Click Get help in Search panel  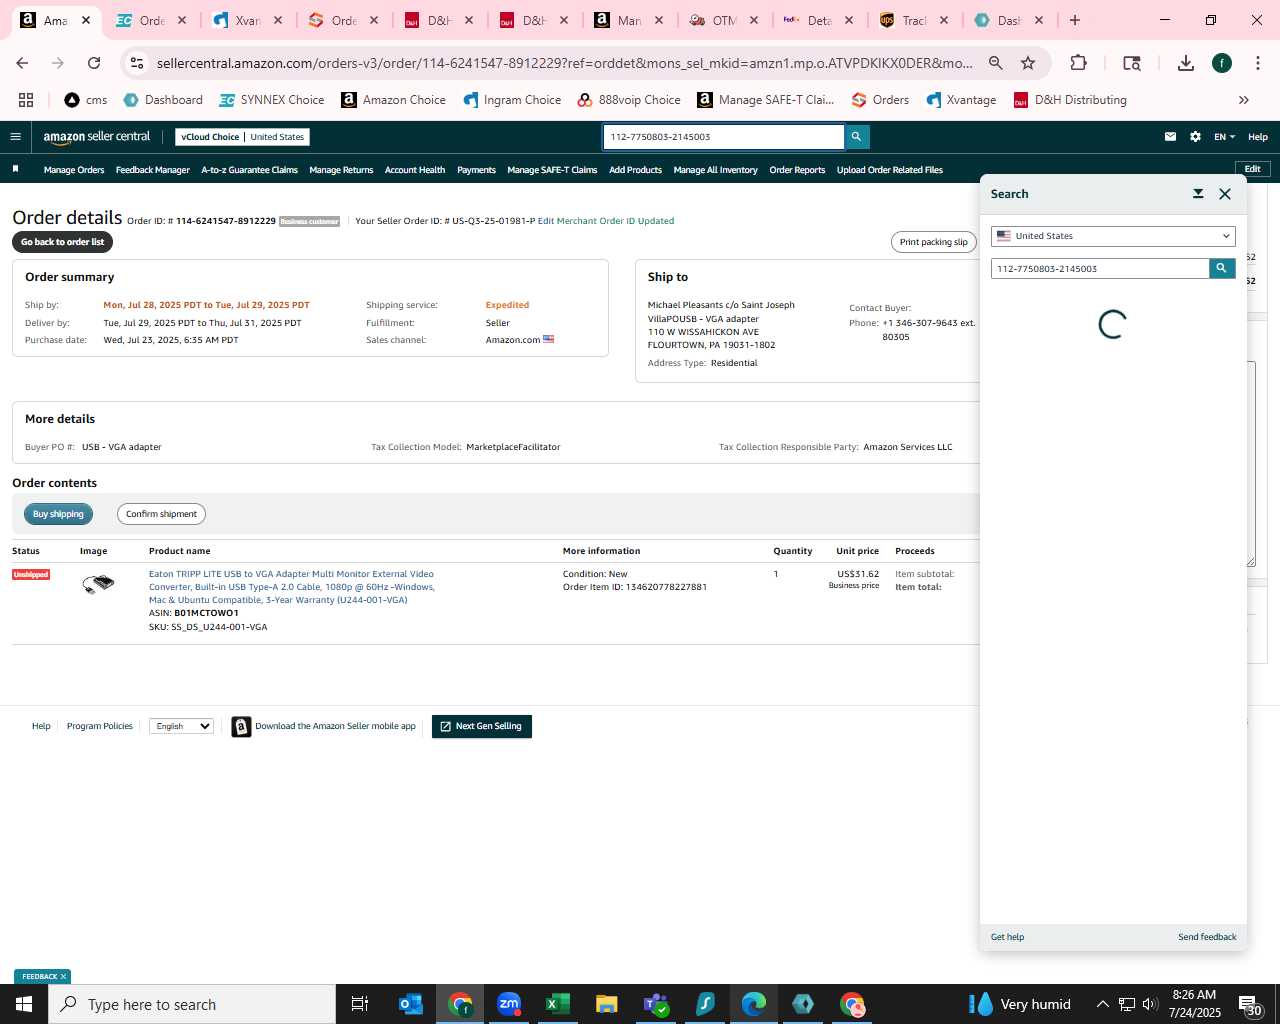click(1007, 937)
